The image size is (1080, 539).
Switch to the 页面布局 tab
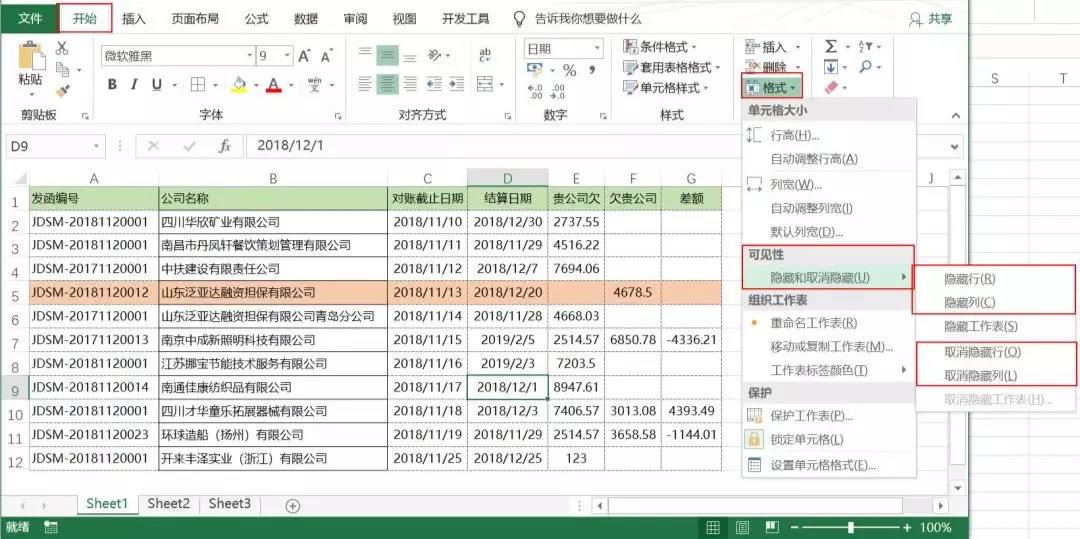point(193,19)
